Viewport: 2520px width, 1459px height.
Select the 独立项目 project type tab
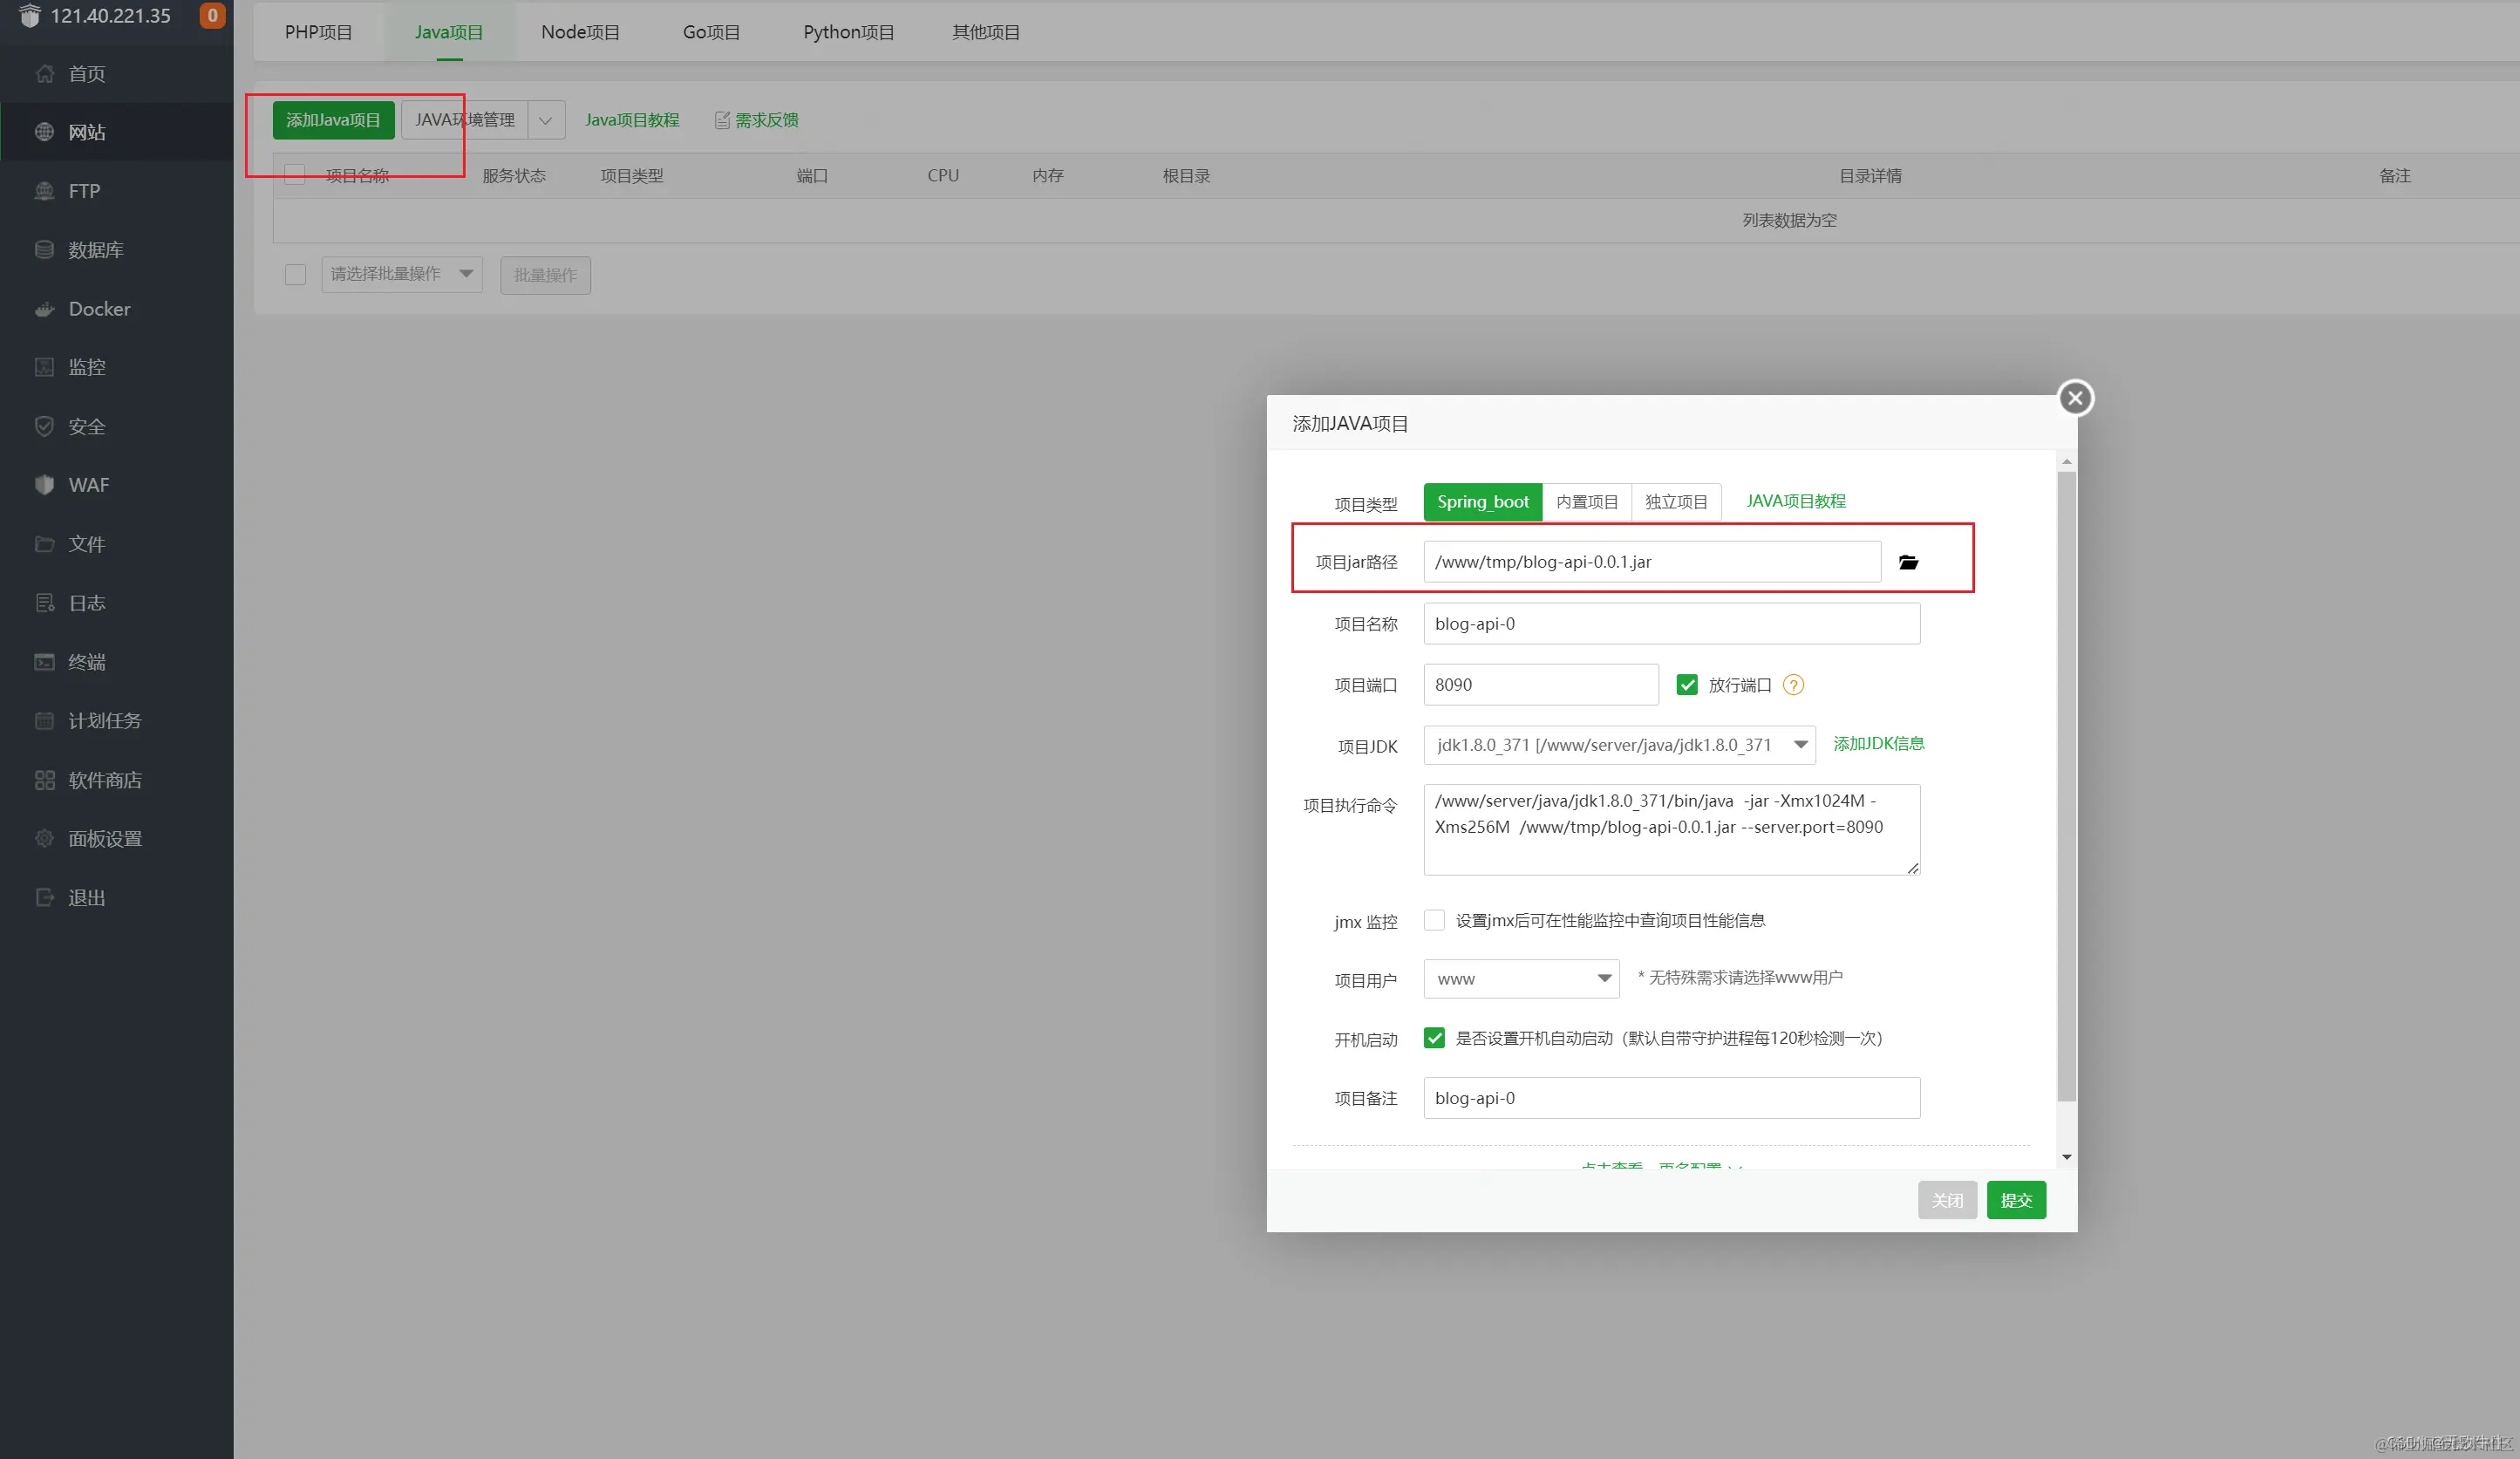point(1676,502)
